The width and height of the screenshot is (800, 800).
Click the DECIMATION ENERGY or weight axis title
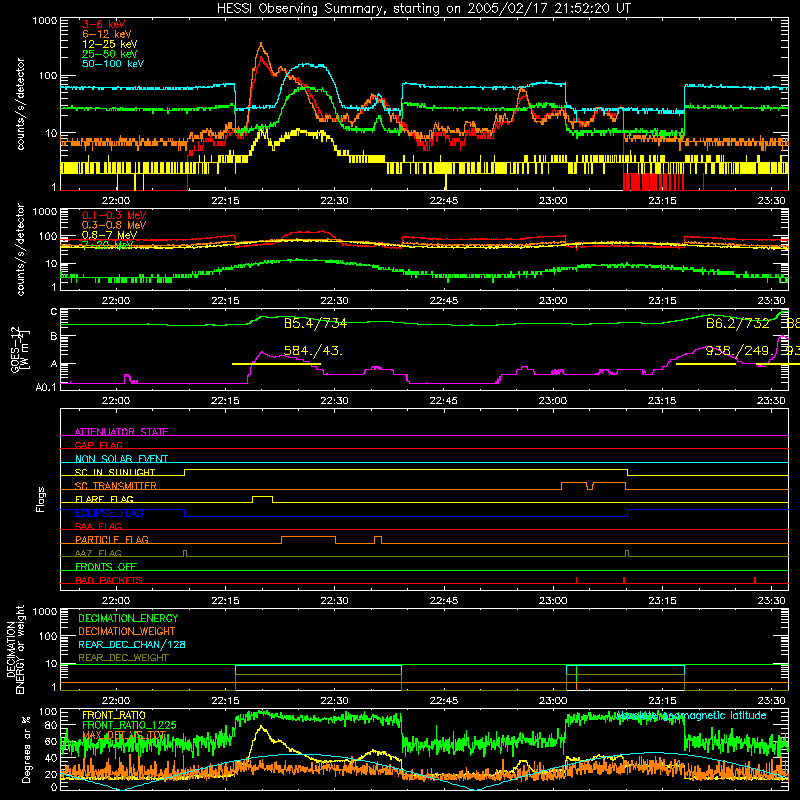pyautogui.click(x=15, y=650)
